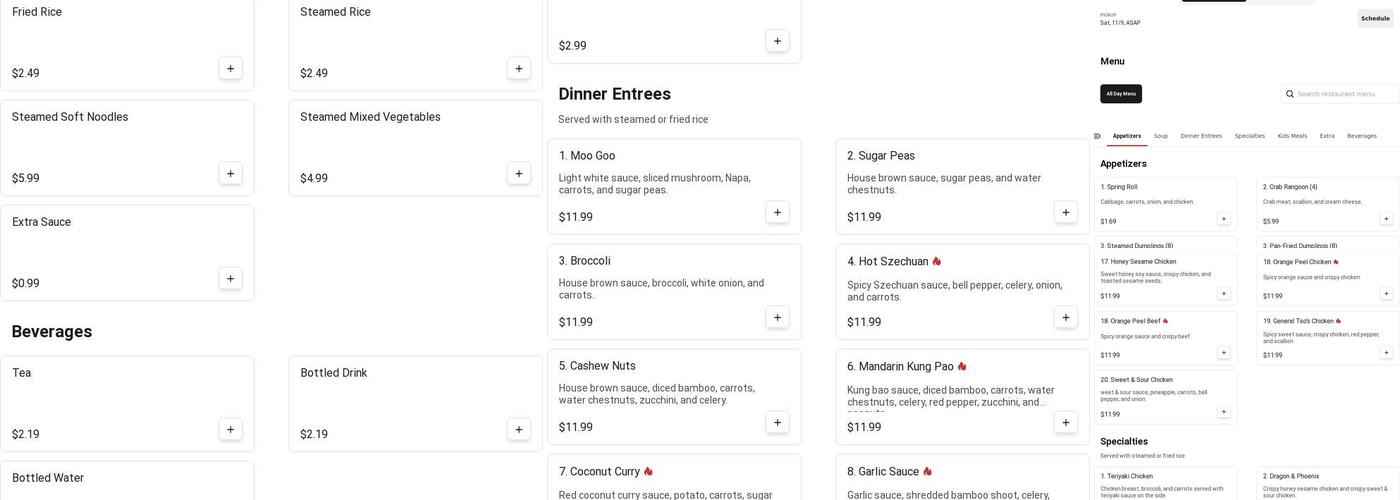Add Steamed Mixed Vegetables to order

tap(518, 174)
